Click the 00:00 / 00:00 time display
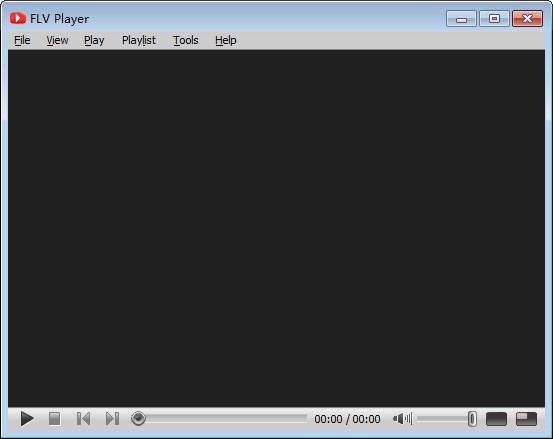The width and height of the screenshot is (553, 439). pos(347,419)
